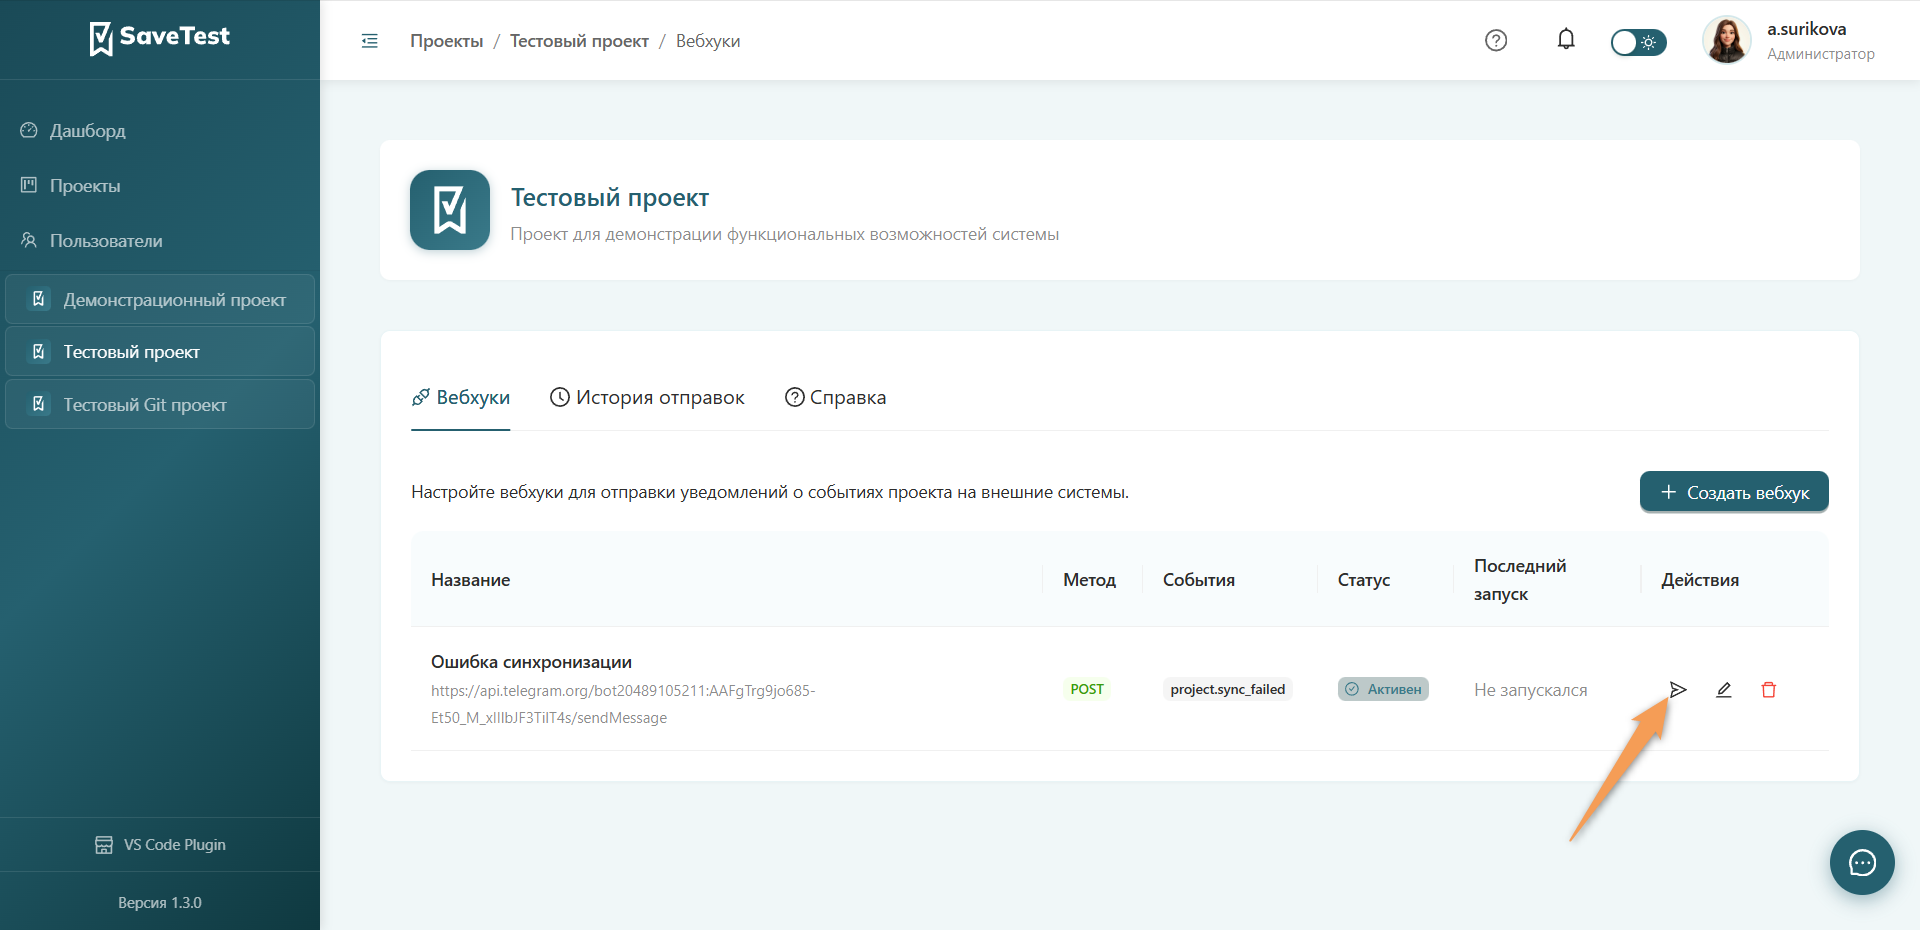Click Версия 1.3.0 label
1920x930 pixels.
[160, 903]
